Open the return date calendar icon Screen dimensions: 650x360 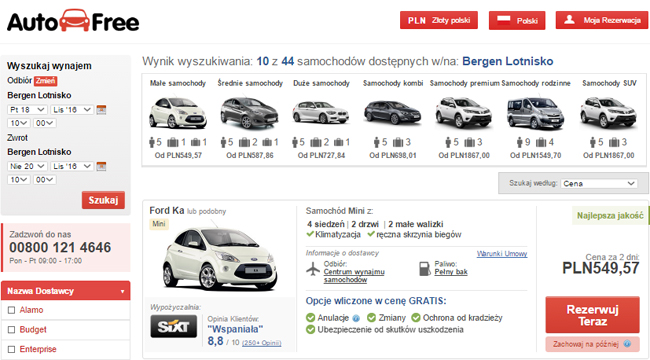click(x=101, y=166)
